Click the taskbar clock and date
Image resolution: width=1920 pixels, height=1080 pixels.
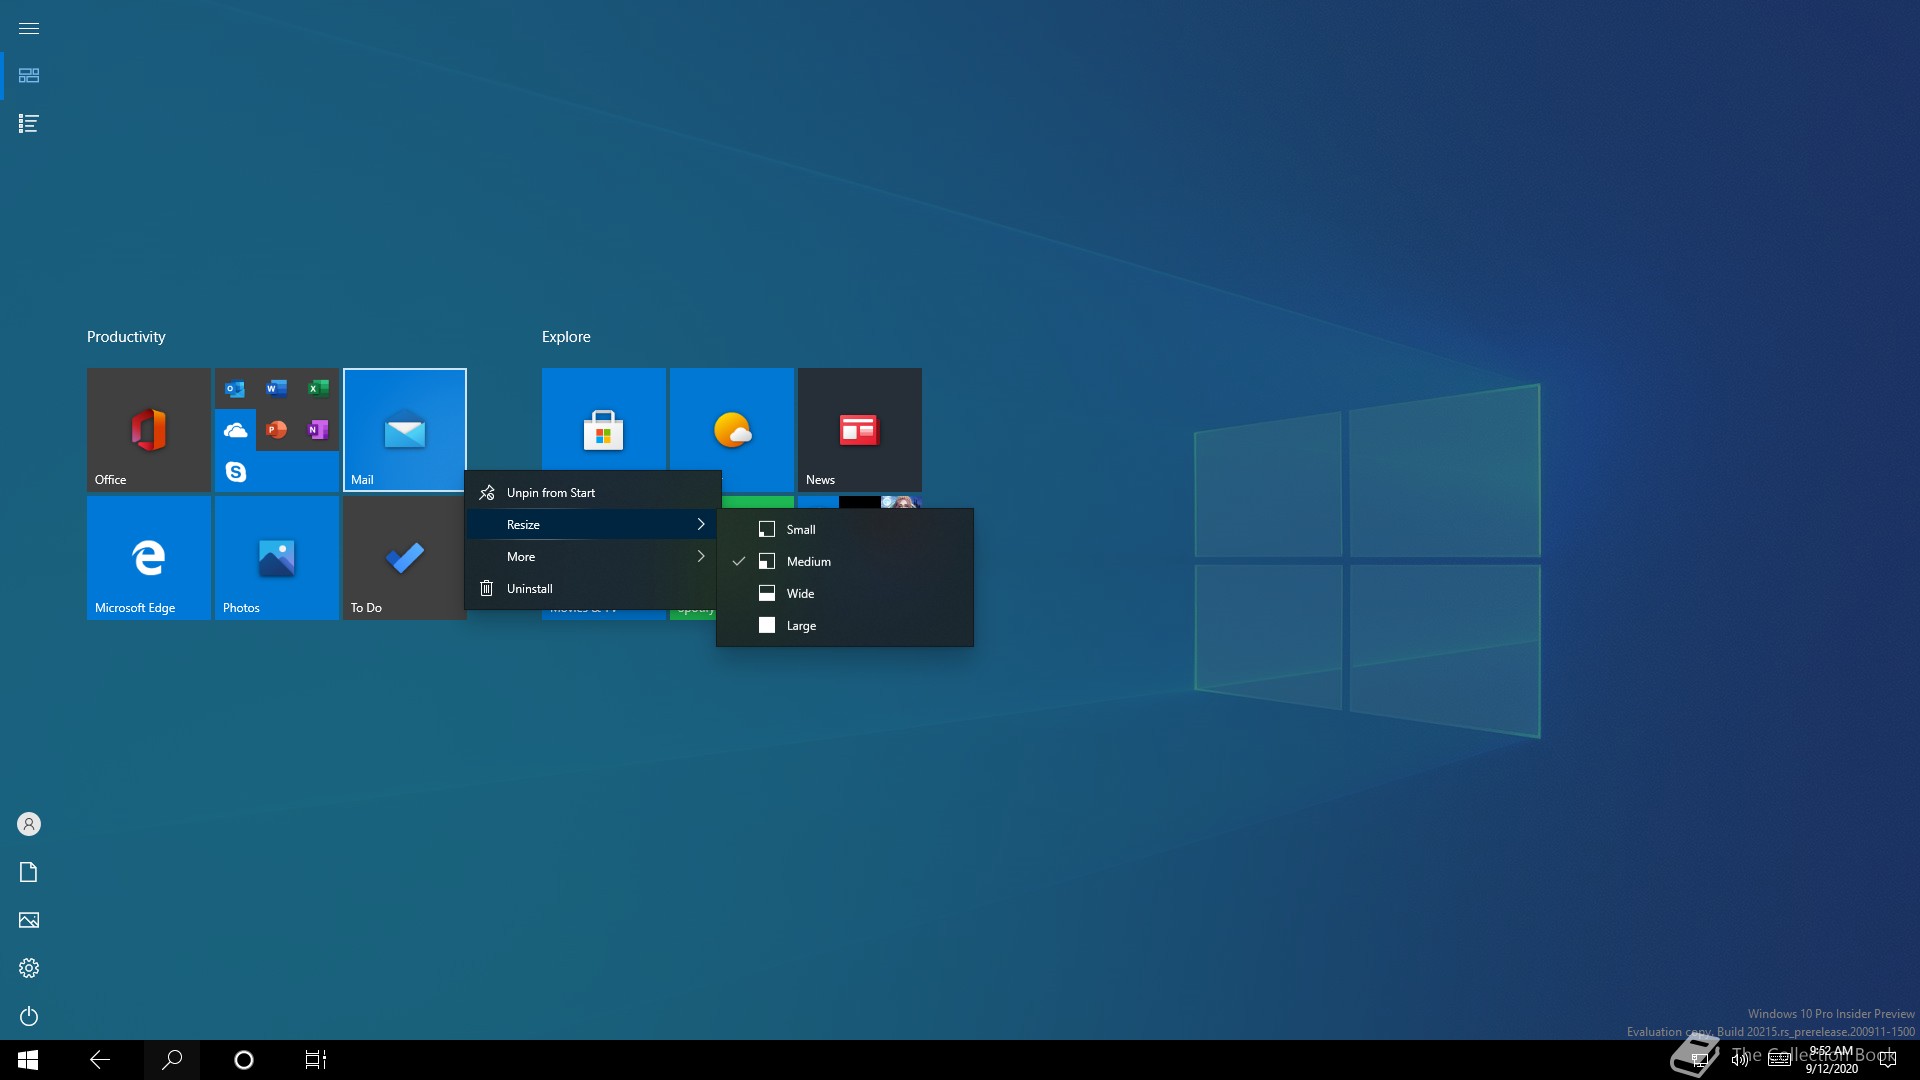(1831, 1060)
